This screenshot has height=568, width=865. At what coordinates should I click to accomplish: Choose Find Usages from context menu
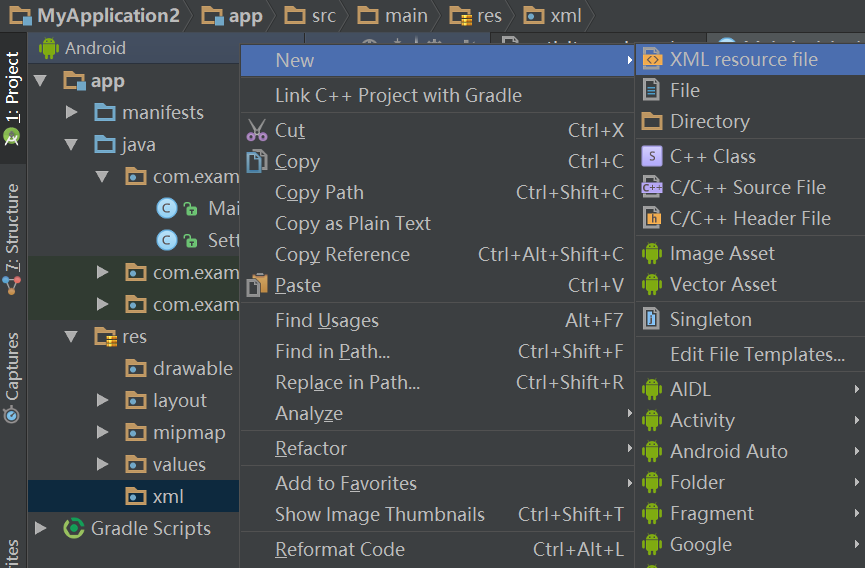[x=327, y=321]
